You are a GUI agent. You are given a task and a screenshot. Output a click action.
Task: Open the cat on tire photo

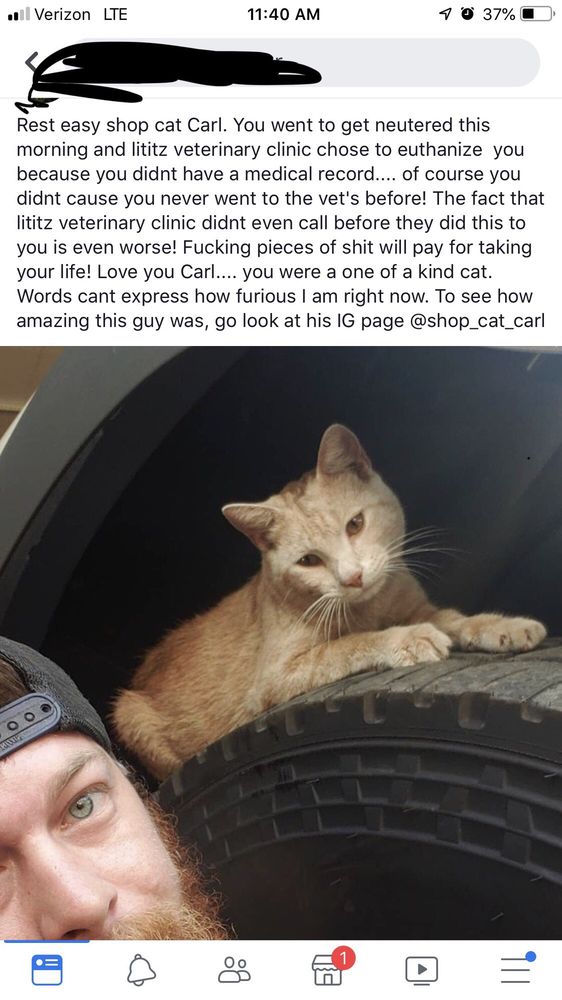coord(281,642)
